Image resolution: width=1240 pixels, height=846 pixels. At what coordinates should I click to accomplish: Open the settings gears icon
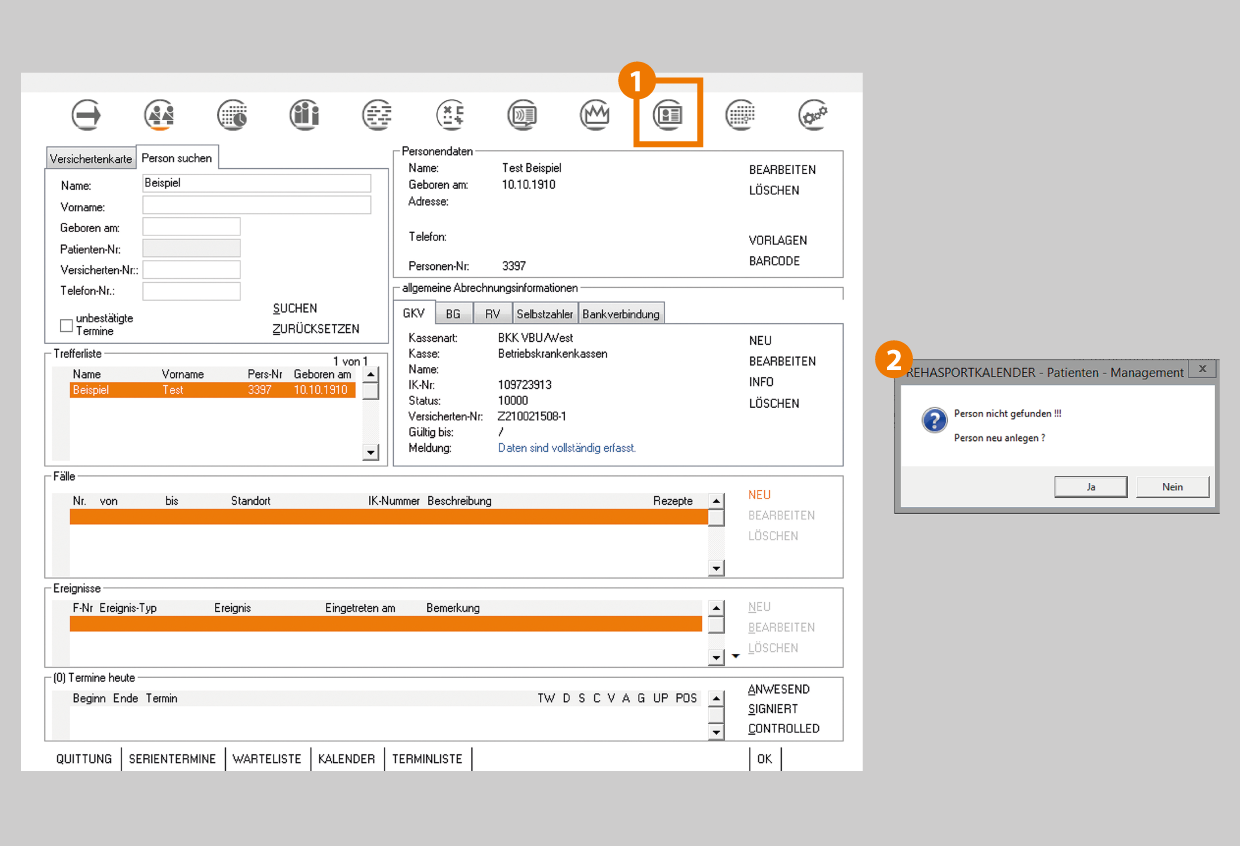coord(813,115)
